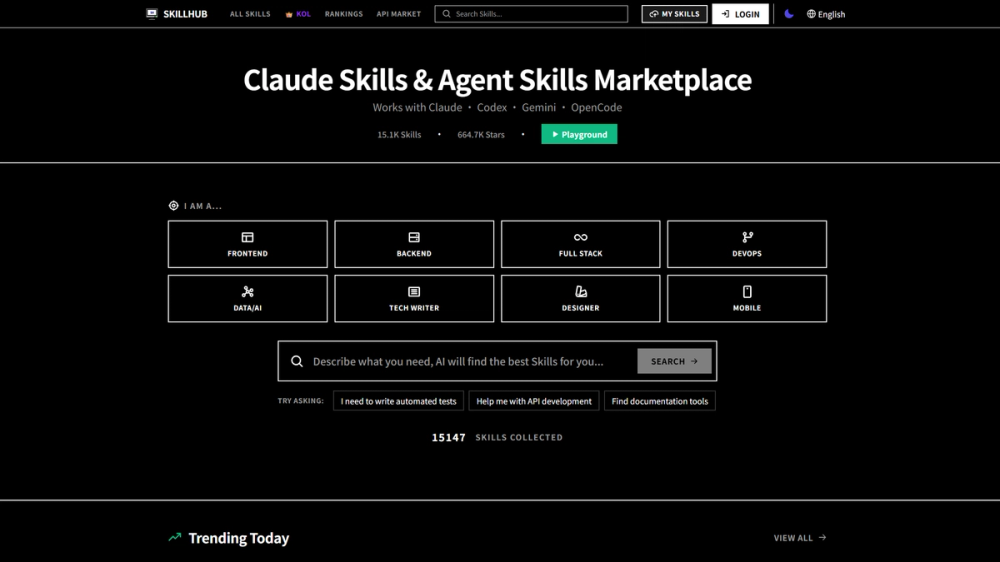
Task: Click the document icon on TECH WRITER card
Action: [x=414, y=292]
